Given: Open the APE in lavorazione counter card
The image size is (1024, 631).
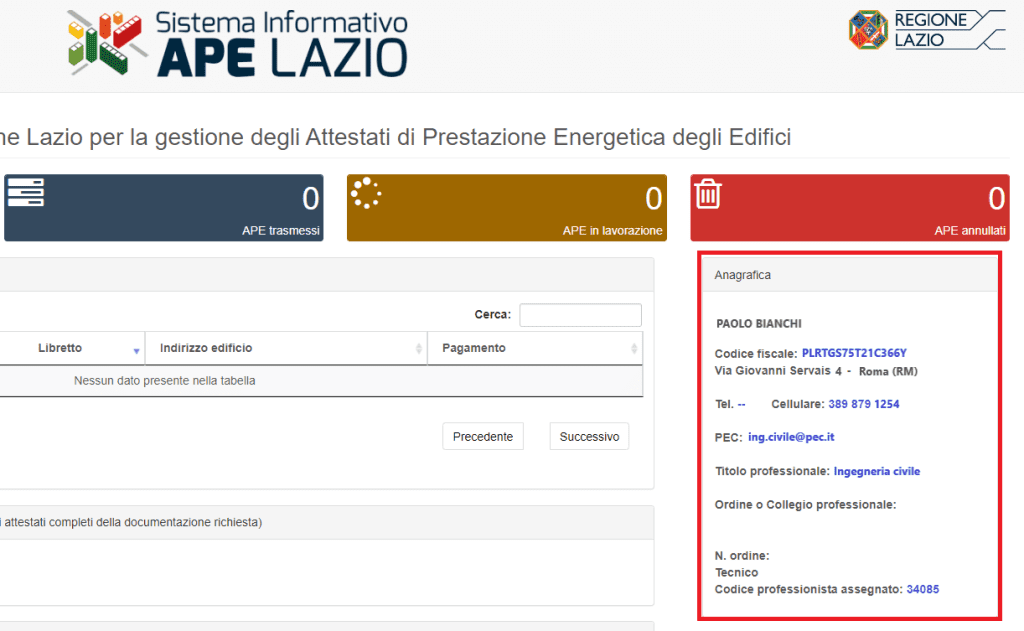Looking at the screenshot, I should [507, 208].
